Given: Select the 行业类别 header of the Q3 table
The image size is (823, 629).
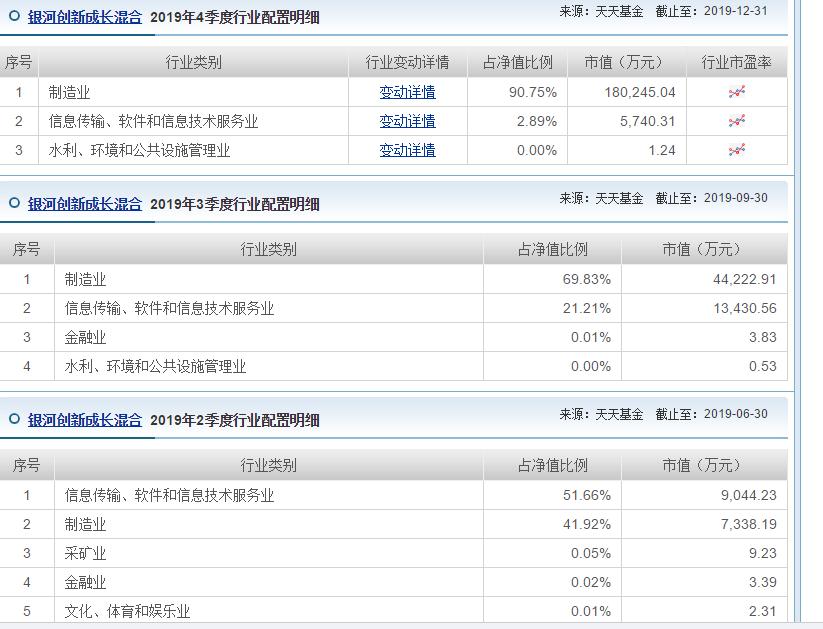Looking at the screenshot, I should [x=268, y=248].
